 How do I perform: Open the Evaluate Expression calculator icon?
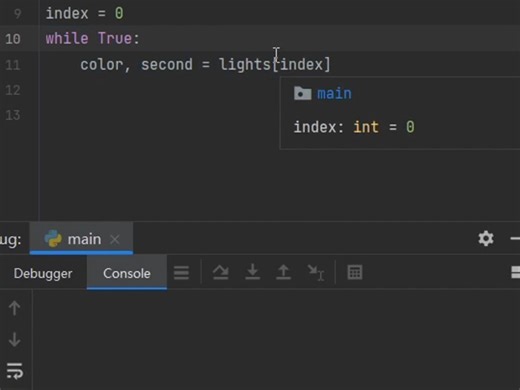(x=355, y=272)
